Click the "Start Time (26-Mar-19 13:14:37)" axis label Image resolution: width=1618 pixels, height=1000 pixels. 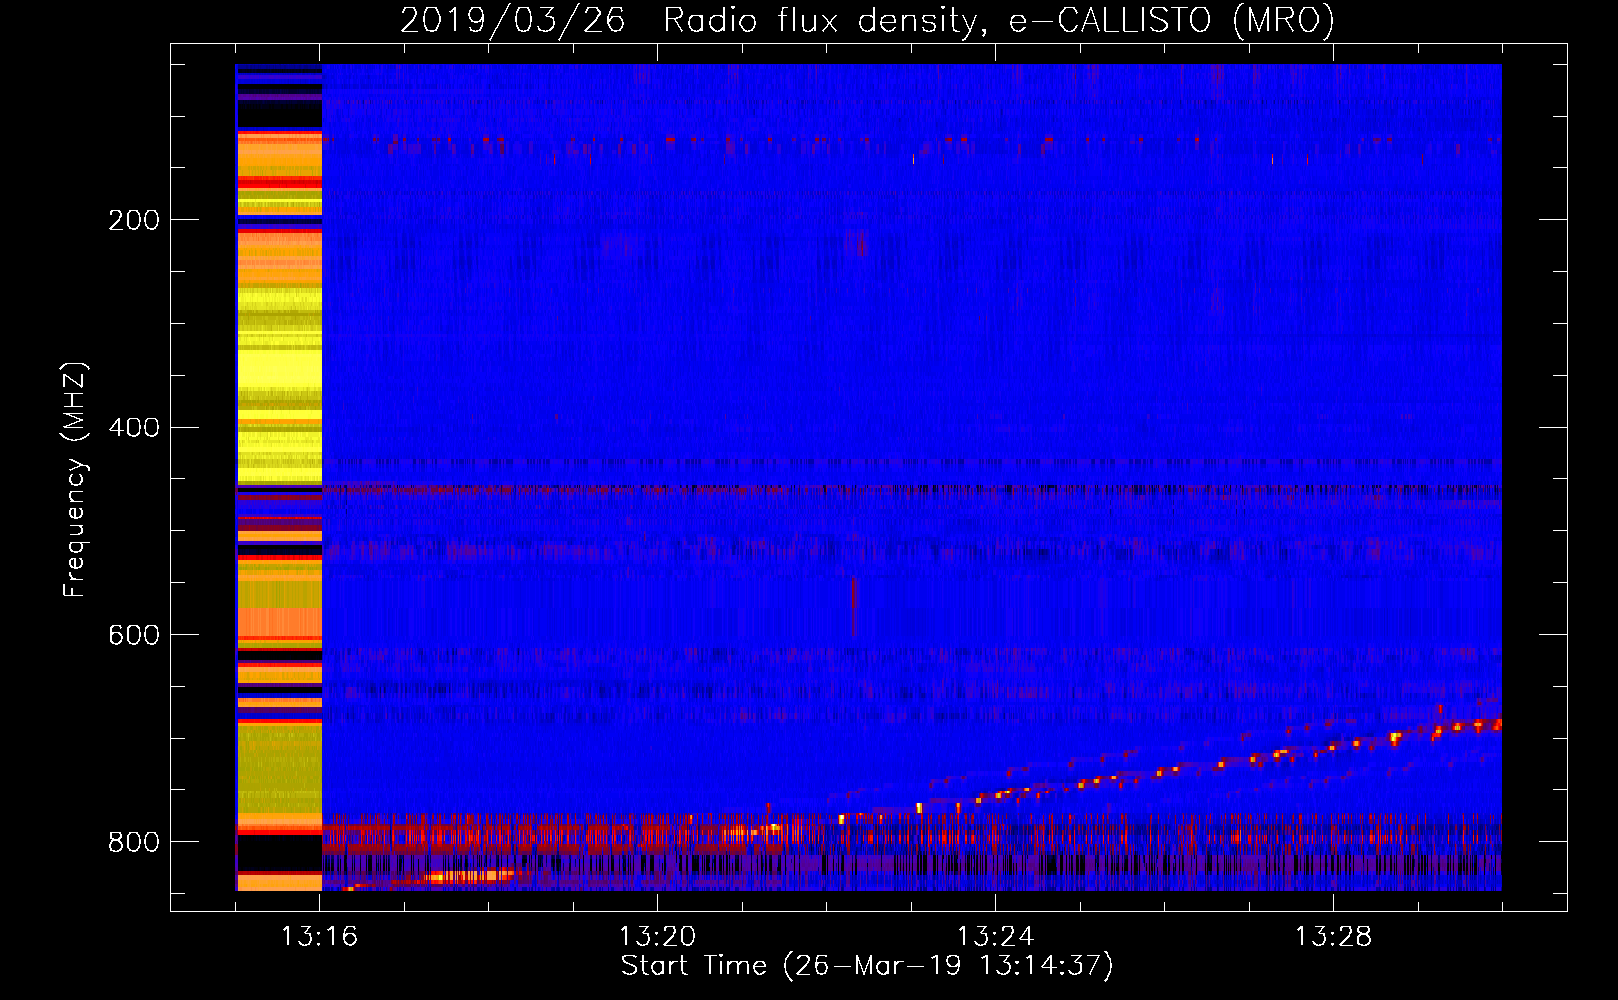tap(867, 966)
